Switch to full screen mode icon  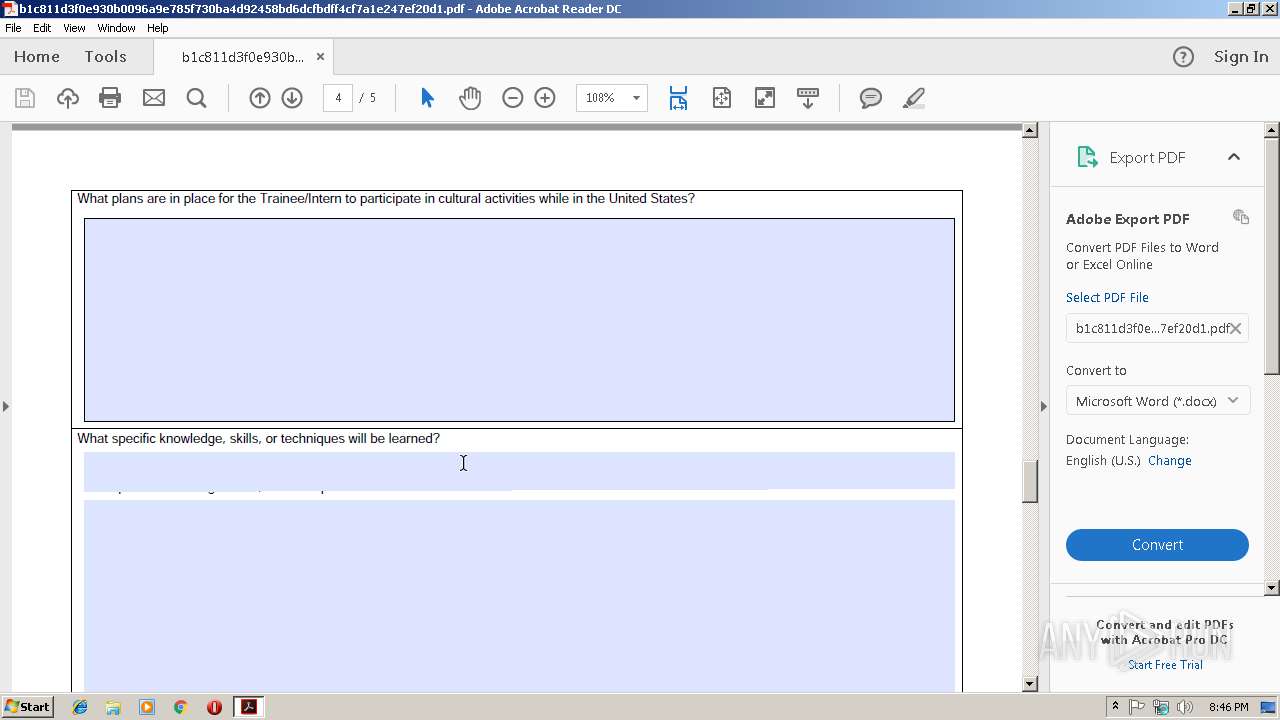click(x=765, y=98)
